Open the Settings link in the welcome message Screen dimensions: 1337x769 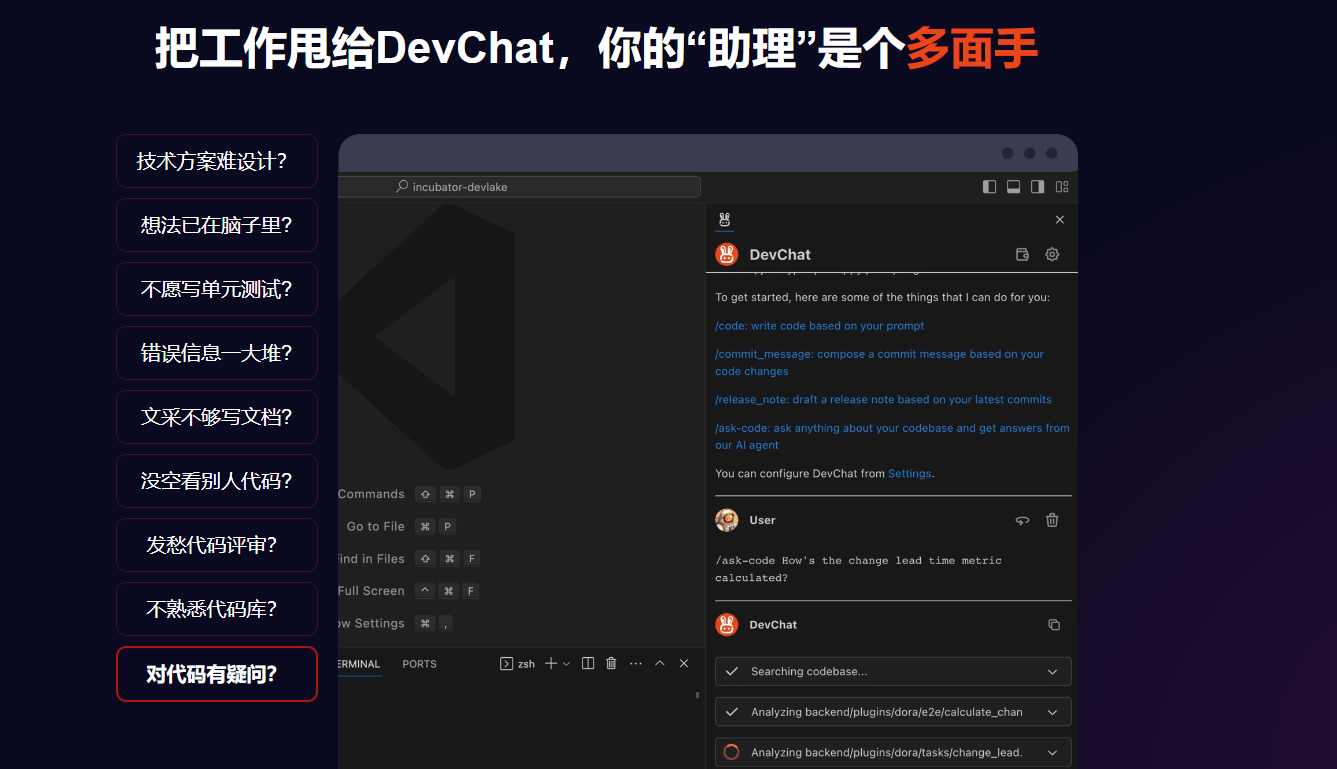coord(909,473)
